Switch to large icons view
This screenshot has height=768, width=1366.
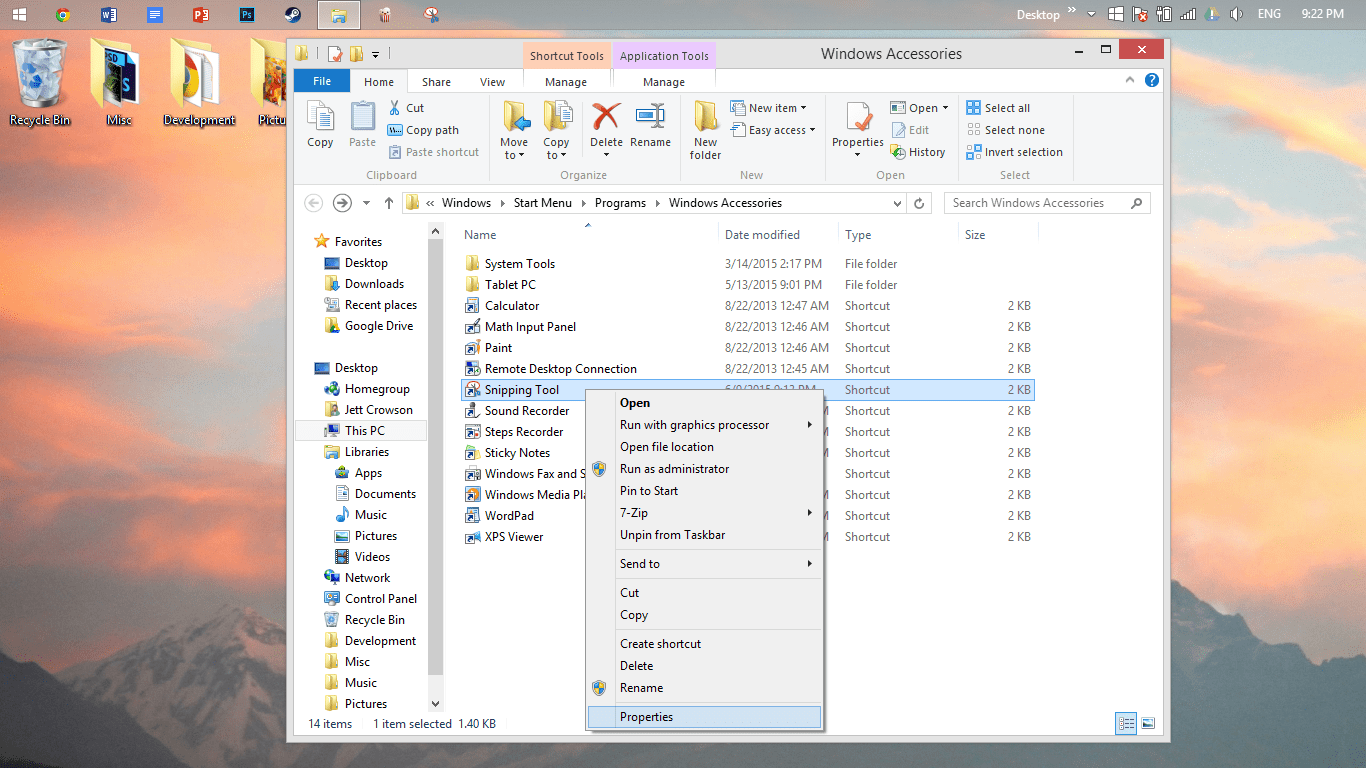click(x=1148, y=723)
